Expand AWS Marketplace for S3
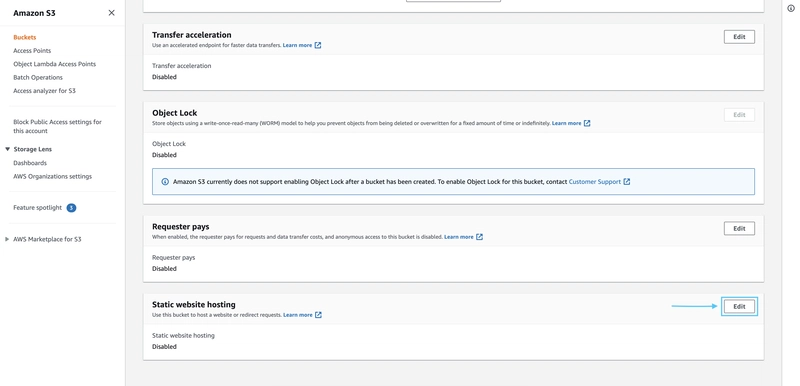The width and height of the screenshot is (800, 386). [x=7, y=239]
